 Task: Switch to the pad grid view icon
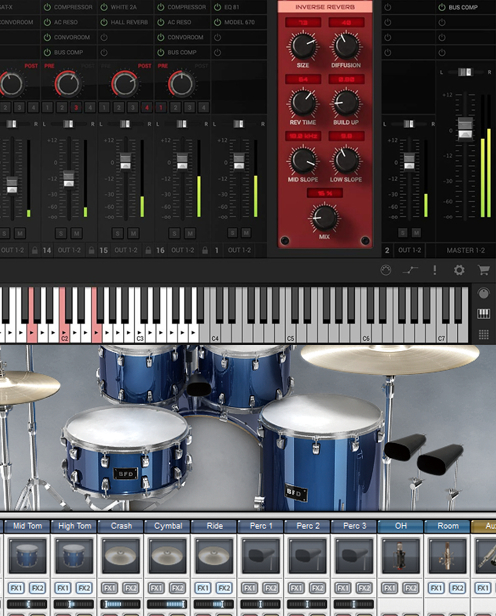pos(483,334)
